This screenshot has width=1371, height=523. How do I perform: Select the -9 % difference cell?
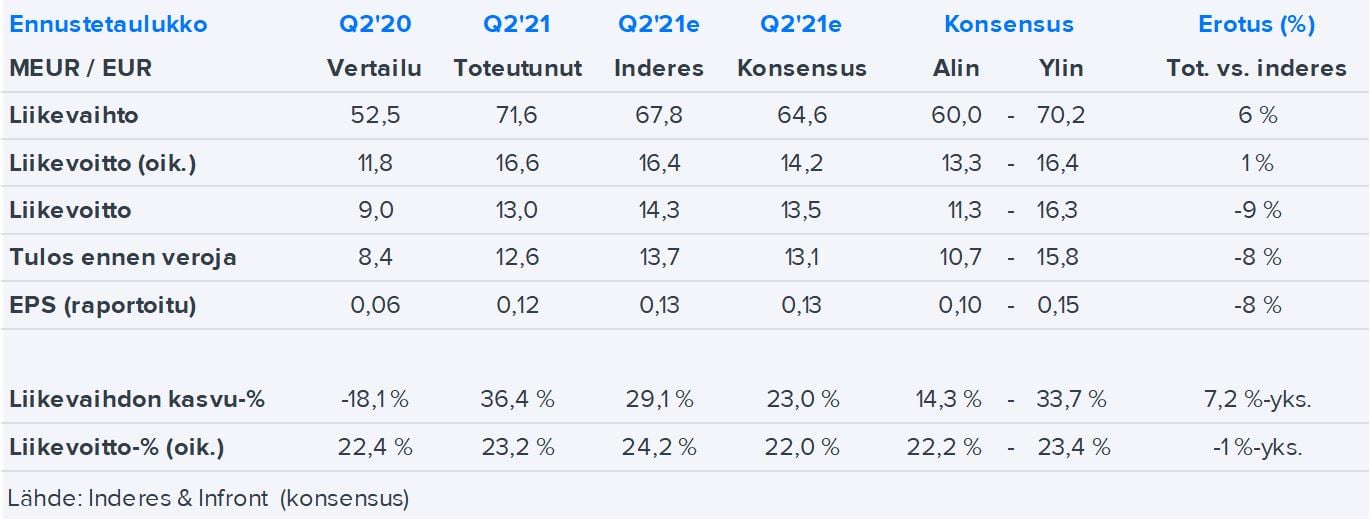click(1256, 210)
